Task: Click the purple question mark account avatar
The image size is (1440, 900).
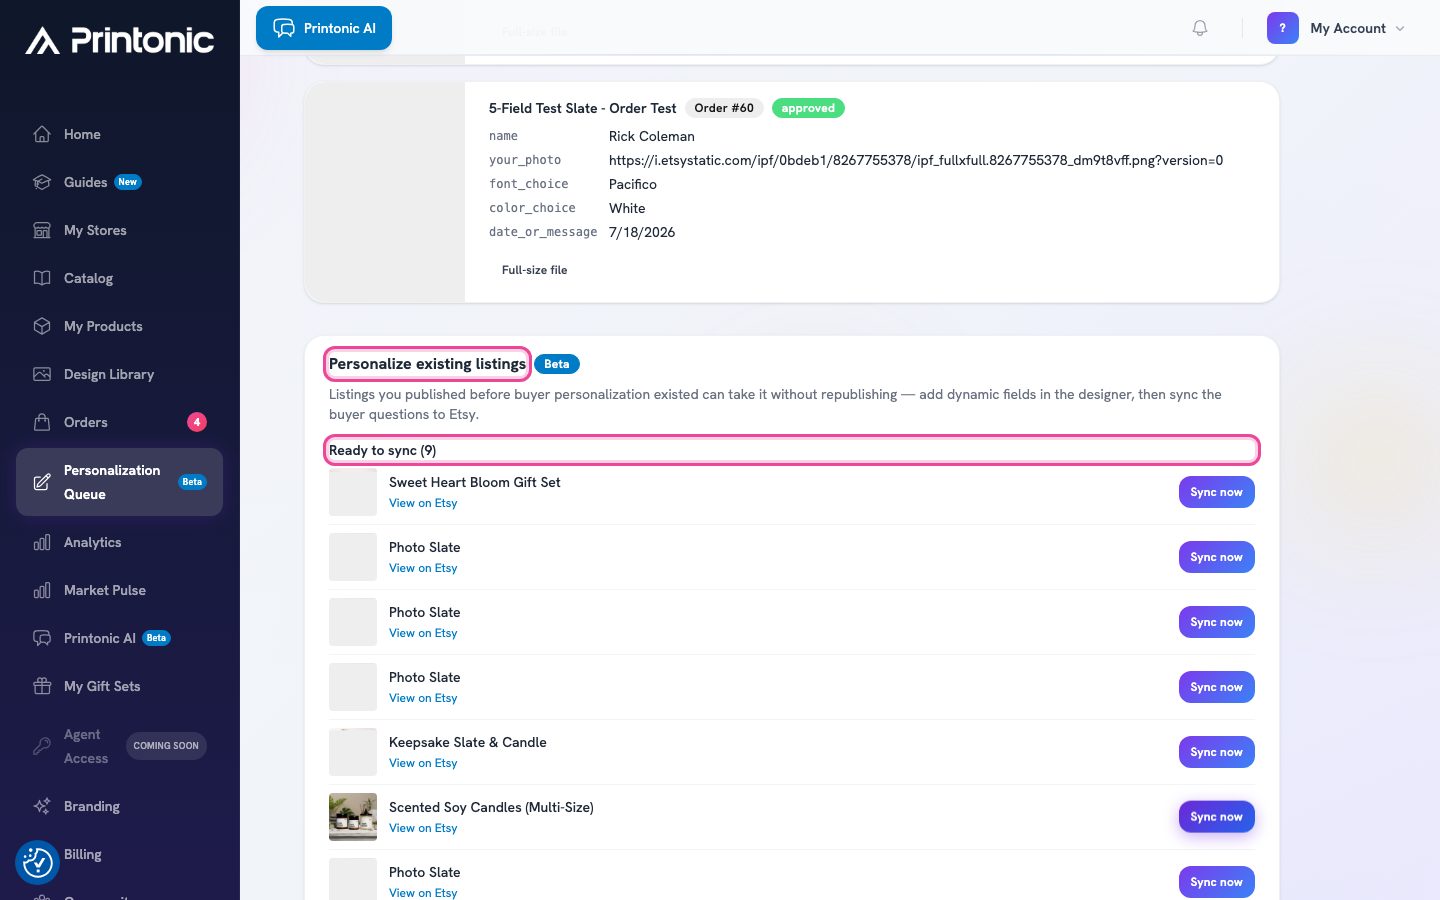Action: pos(1283,28)
